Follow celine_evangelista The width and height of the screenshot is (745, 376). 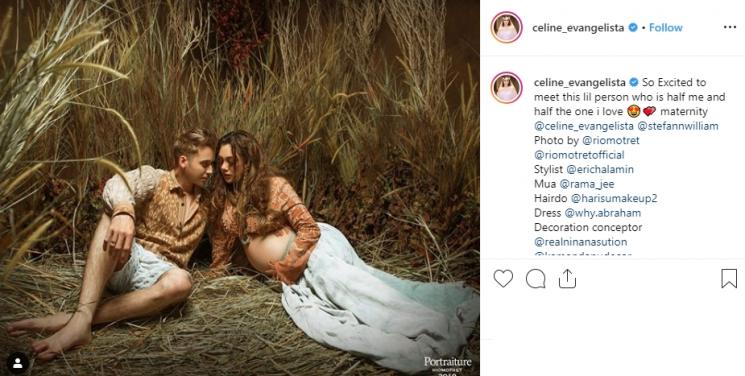[666, 28]
